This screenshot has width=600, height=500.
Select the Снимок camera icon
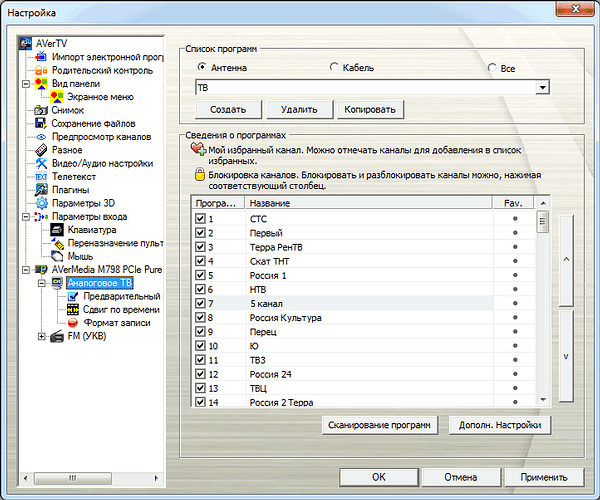pyautogui.click(x=41, y=110)
